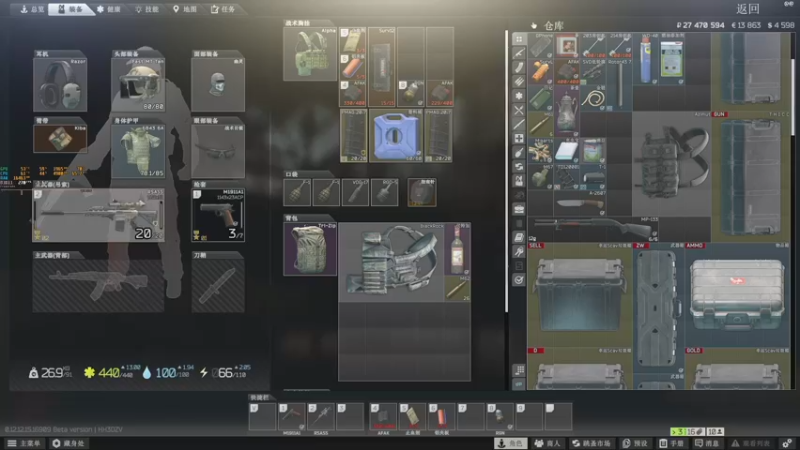
Task: Open the 健康 health tab
Action: pyautogui.click(x=109, y=9)
